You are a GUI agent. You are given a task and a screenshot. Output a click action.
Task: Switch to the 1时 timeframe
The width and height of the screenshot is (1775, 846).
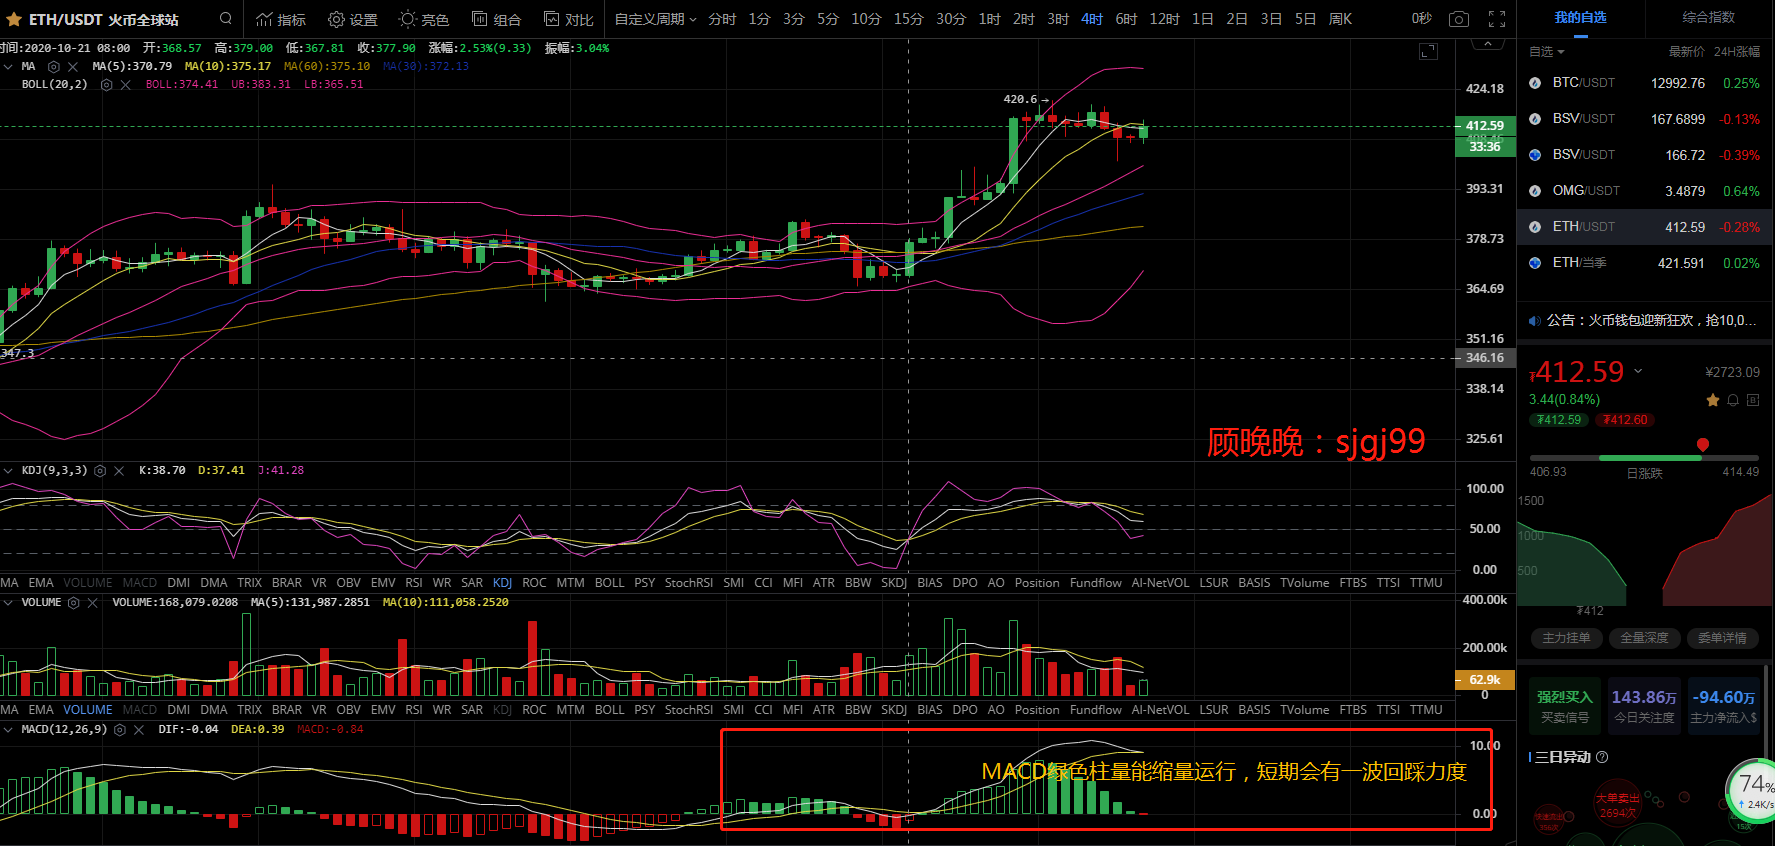tap(989, 19)
